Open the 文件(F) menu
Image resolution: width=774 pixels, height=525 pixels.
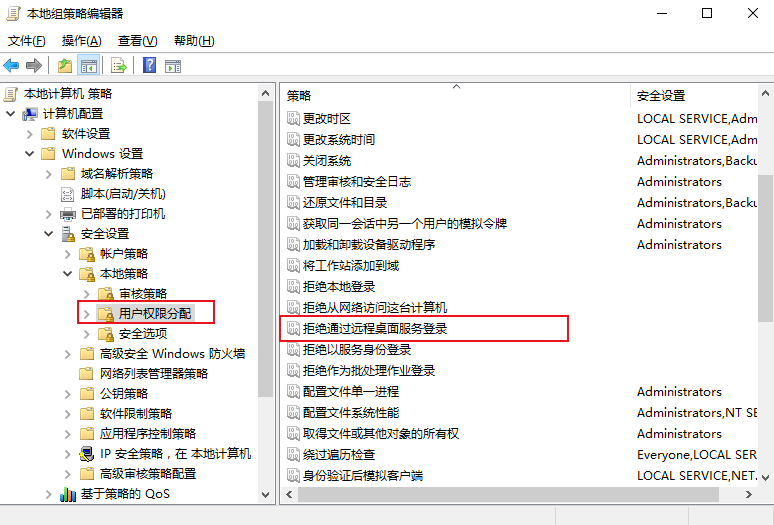27,41
